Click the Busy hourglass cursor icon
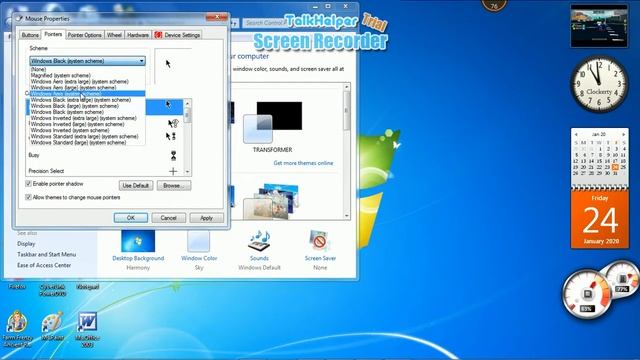 (x=173, y=156)
